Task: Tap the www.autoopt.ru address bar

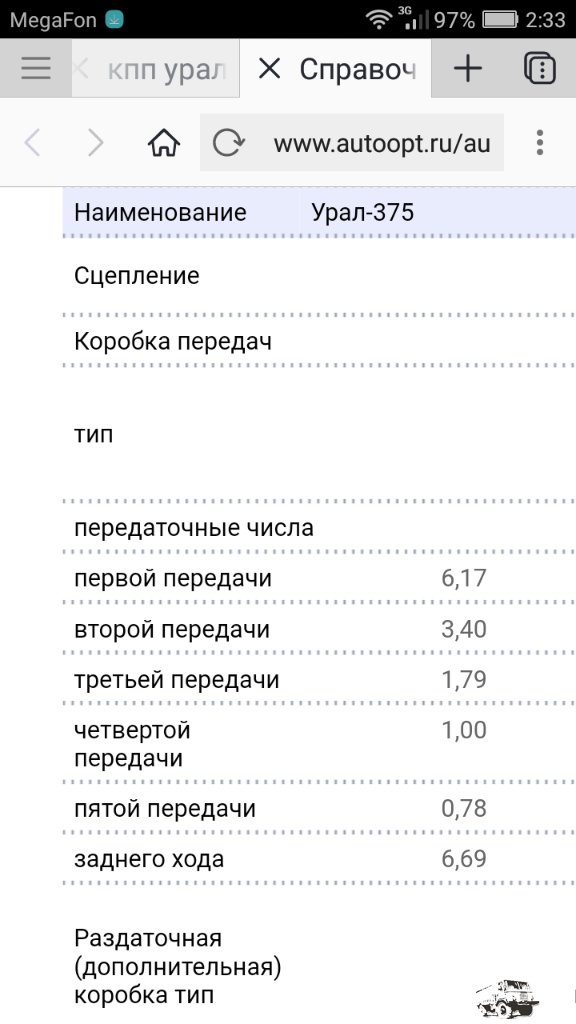Action: coord(352,142)
